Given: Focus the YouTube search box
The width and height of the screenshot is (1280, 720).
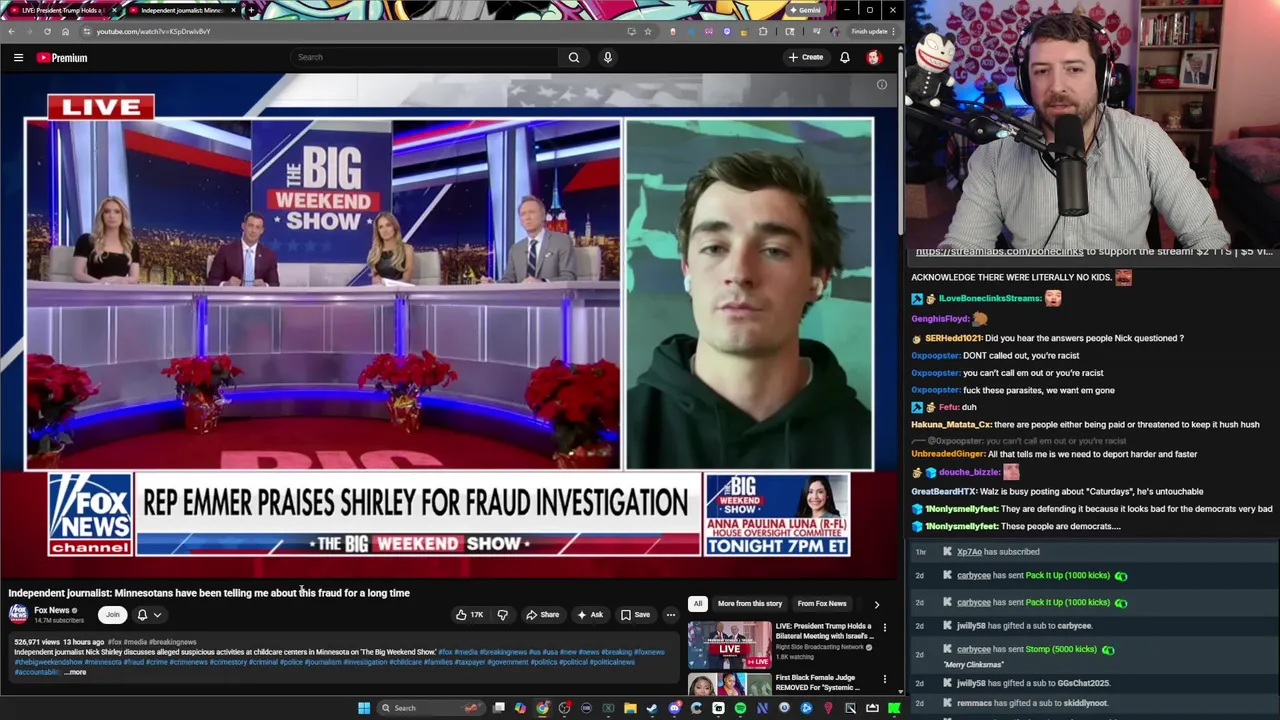Looking at the screenshot, I should point(424,57).
